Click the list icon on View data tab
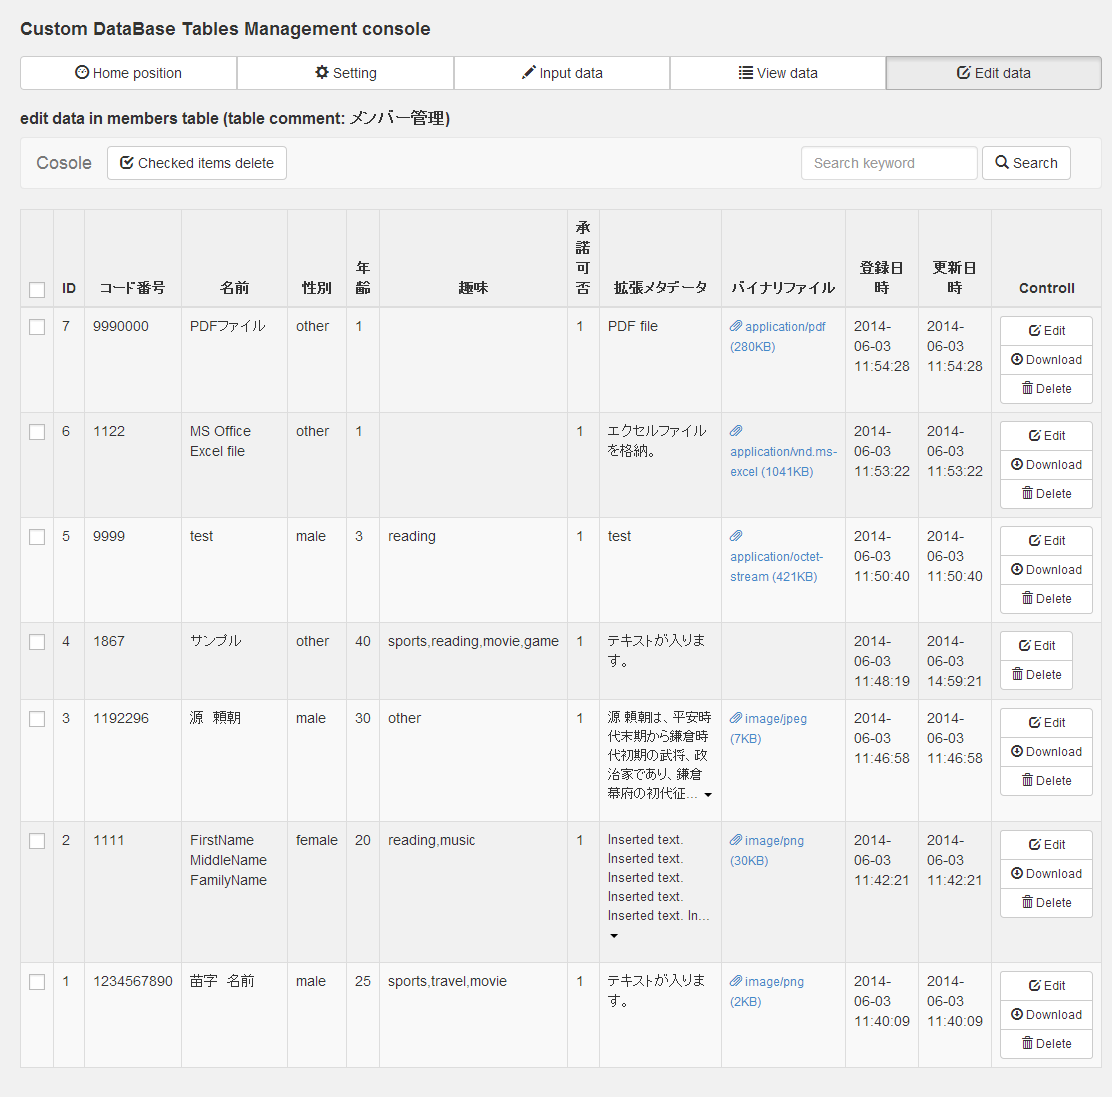The image size is (1112, 1097). click(746, 73)
